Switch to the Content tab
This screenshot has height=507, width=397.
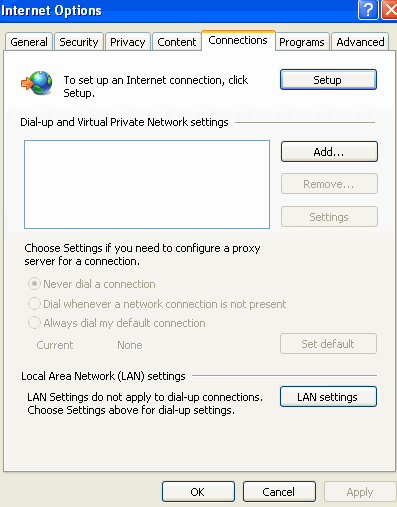pyautogui.click(x=177, y=42)
